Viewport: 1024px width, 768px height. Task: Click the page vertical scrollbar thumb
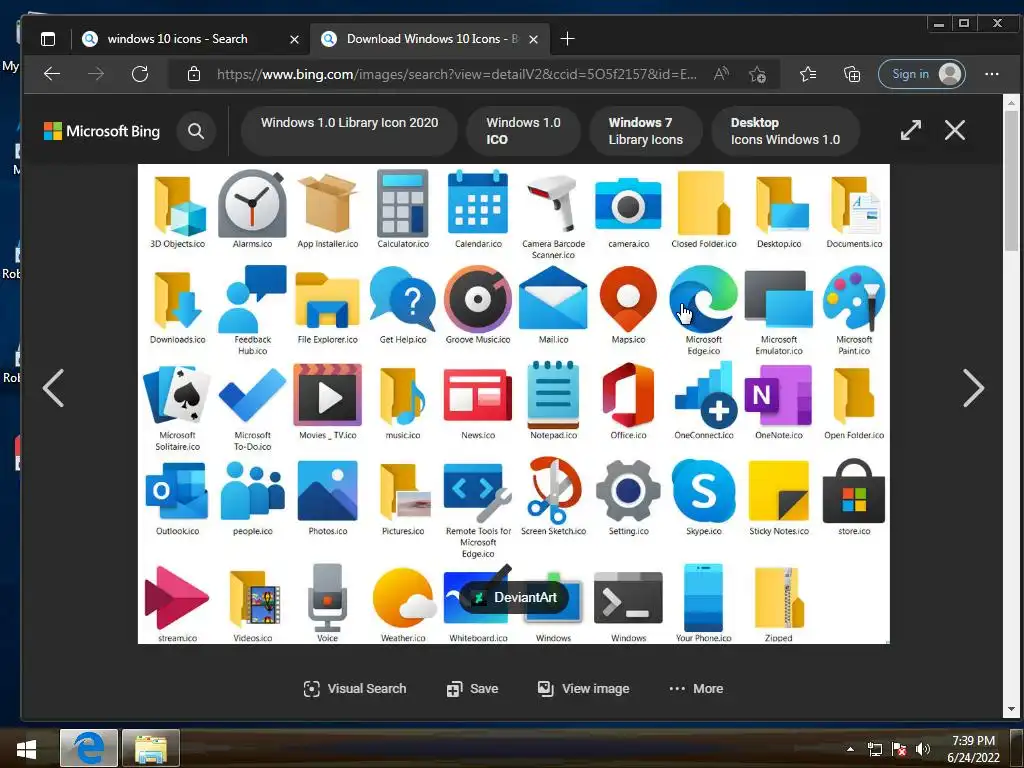tap(1011, 180)
